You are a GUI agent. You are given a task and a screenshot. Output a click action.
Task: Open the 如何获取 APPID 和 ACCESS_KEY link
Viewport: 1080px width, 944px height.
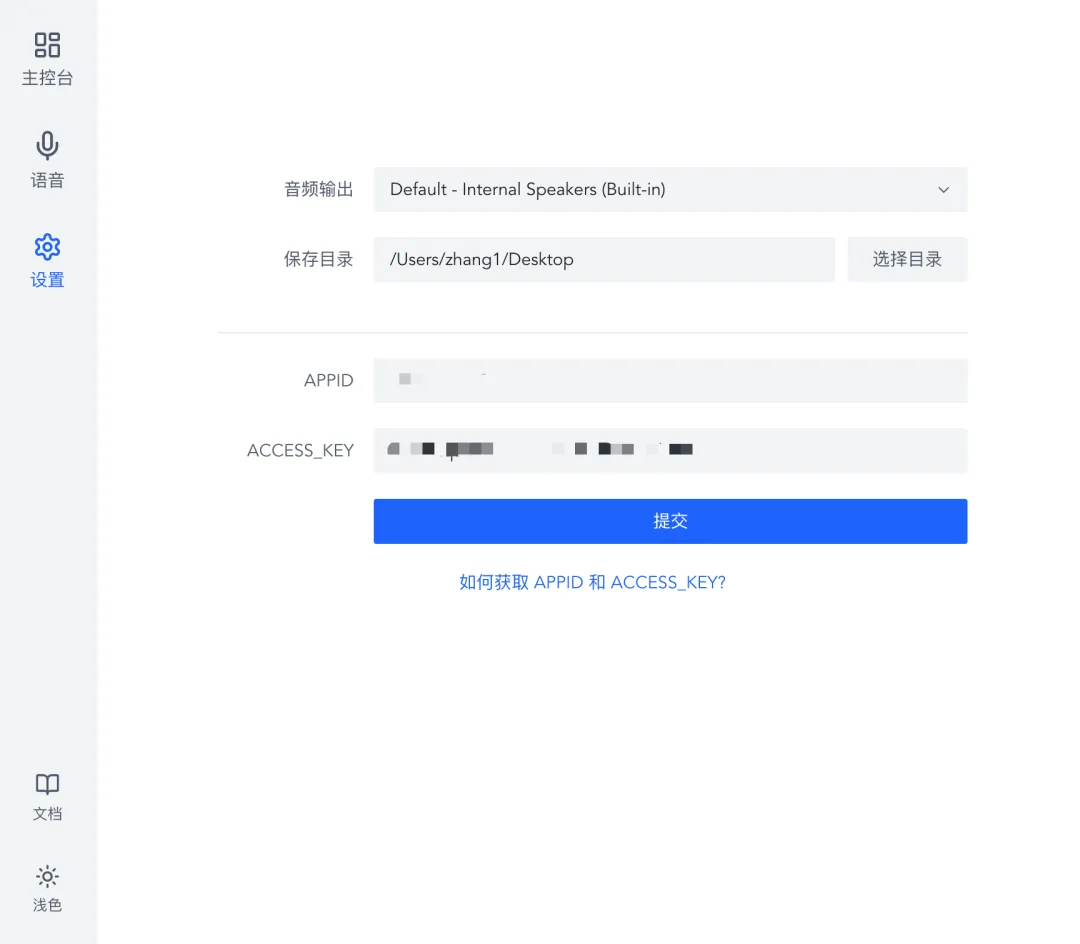coord(592,582)
